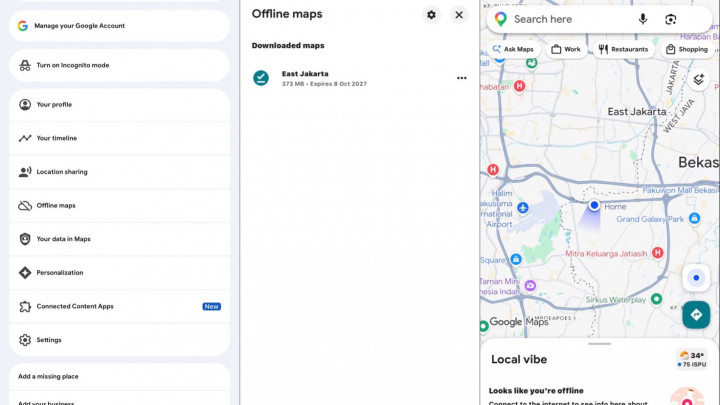The width and height of the screenshot is (720, 405).
Task: Click the Google G logo icon
Action: point(23,26)
